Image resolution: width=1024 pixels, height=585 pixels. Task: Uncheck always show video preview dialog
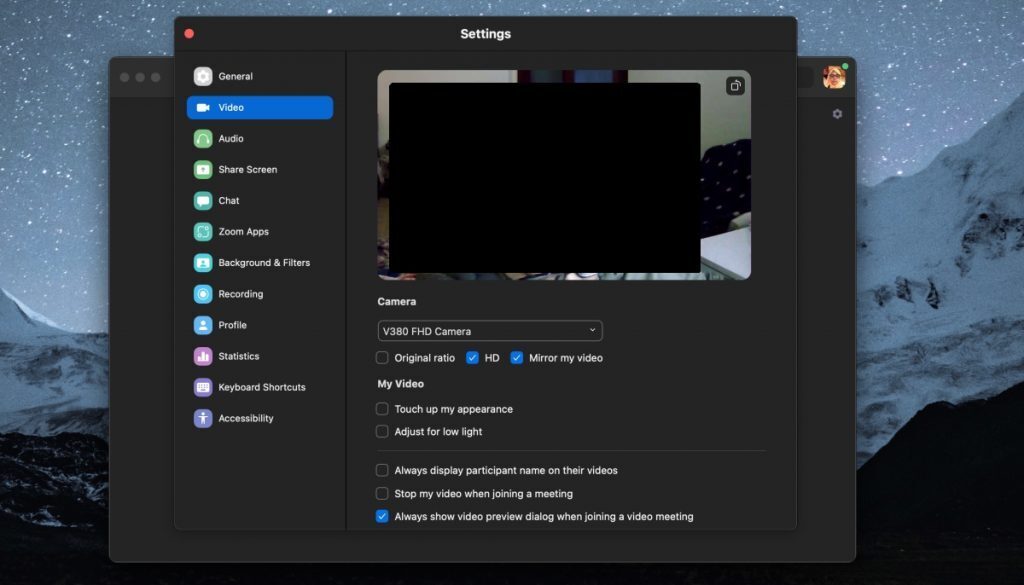click(382, 516)
